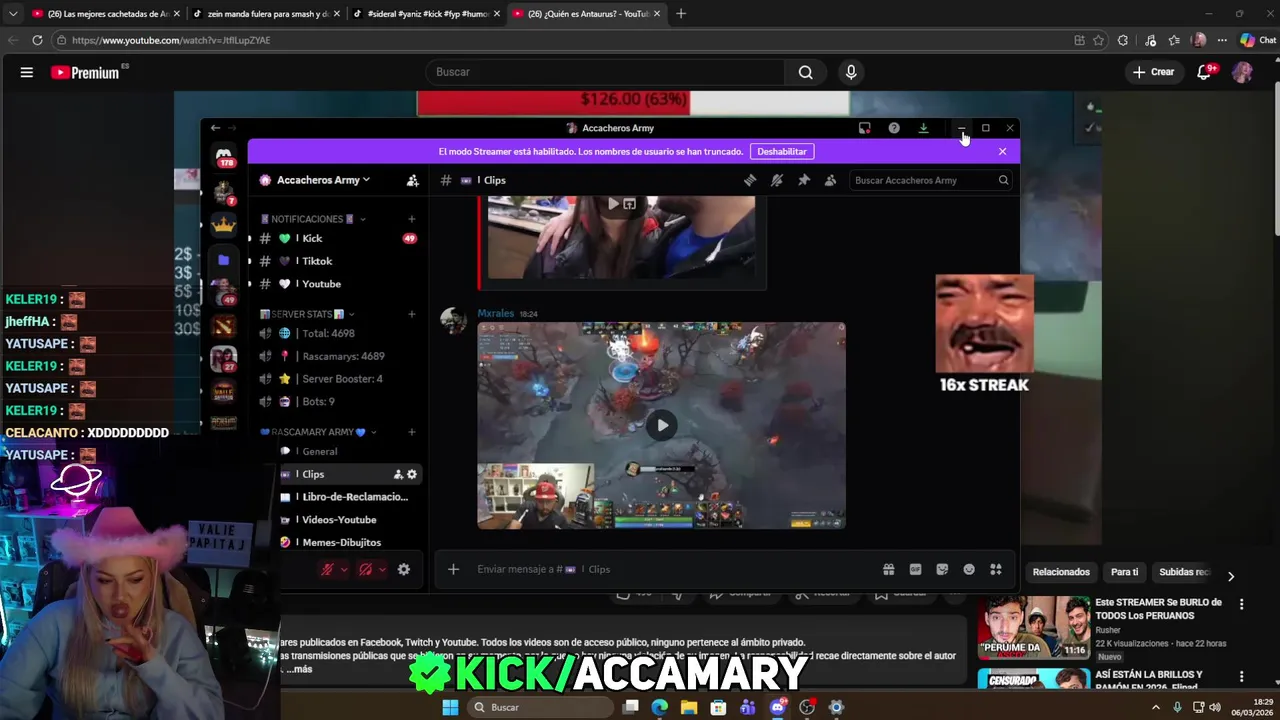1280x720 pixels.
Task: Open Discord user settings gear
Action: (404, 569)
